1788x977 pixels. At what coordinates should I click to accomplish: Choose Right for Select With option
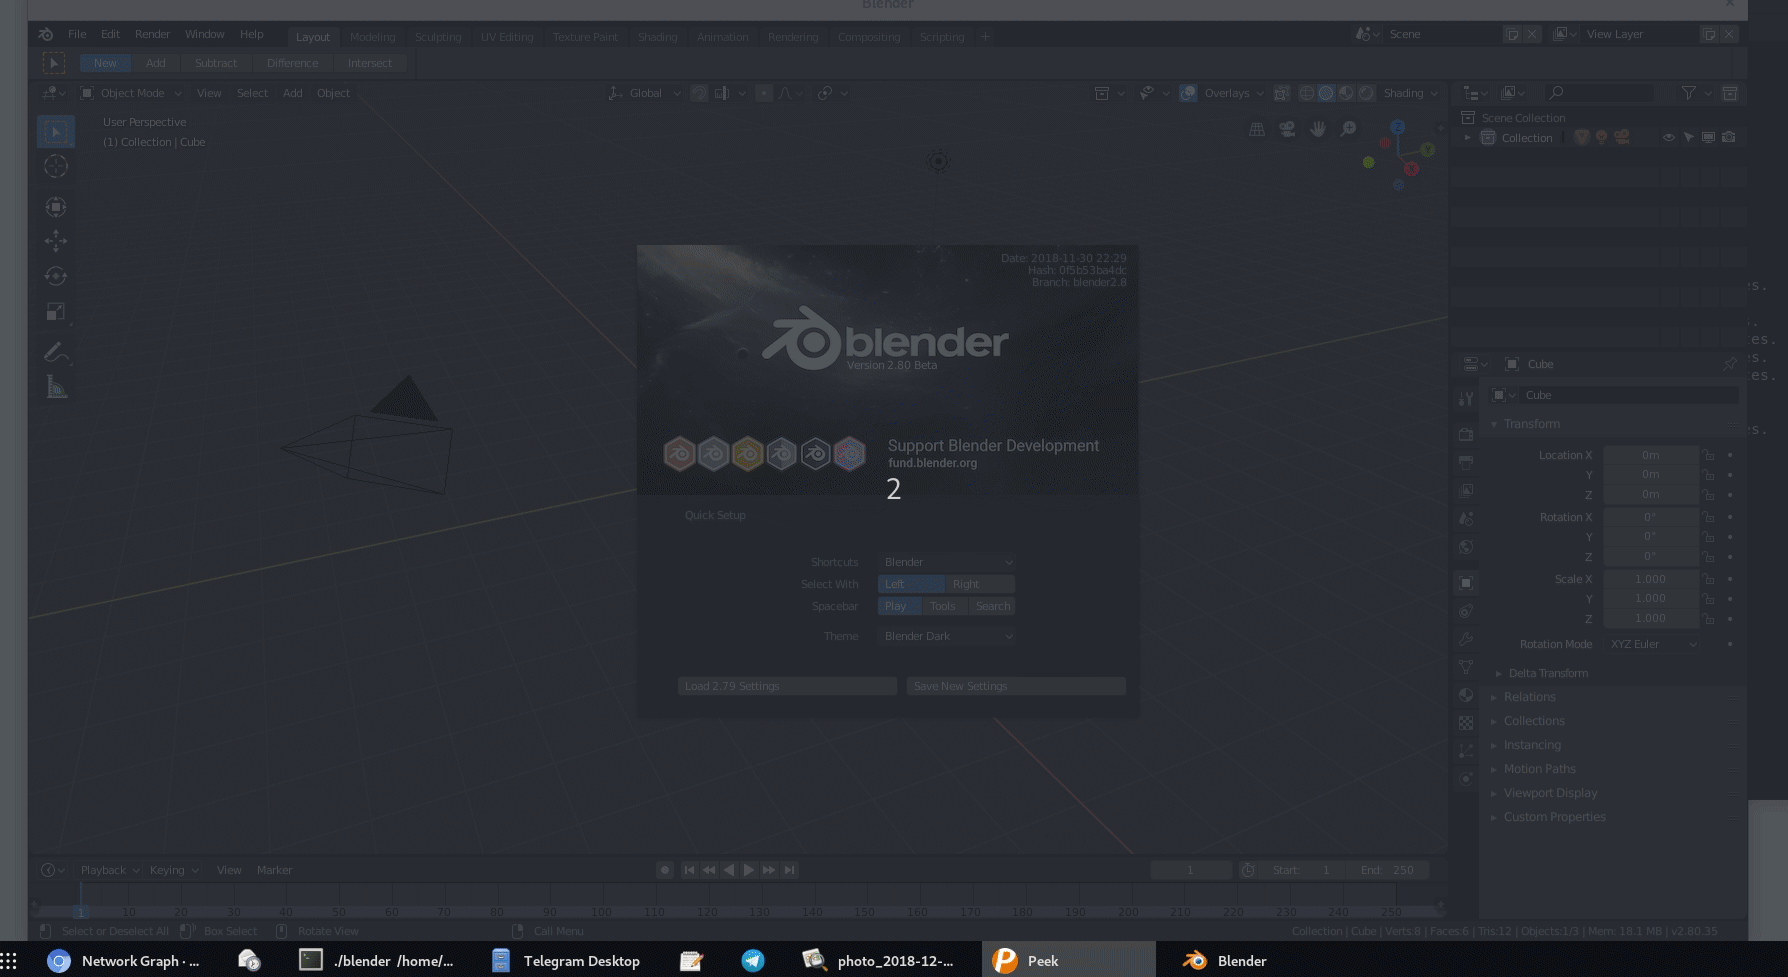click(x=980, y=584)
